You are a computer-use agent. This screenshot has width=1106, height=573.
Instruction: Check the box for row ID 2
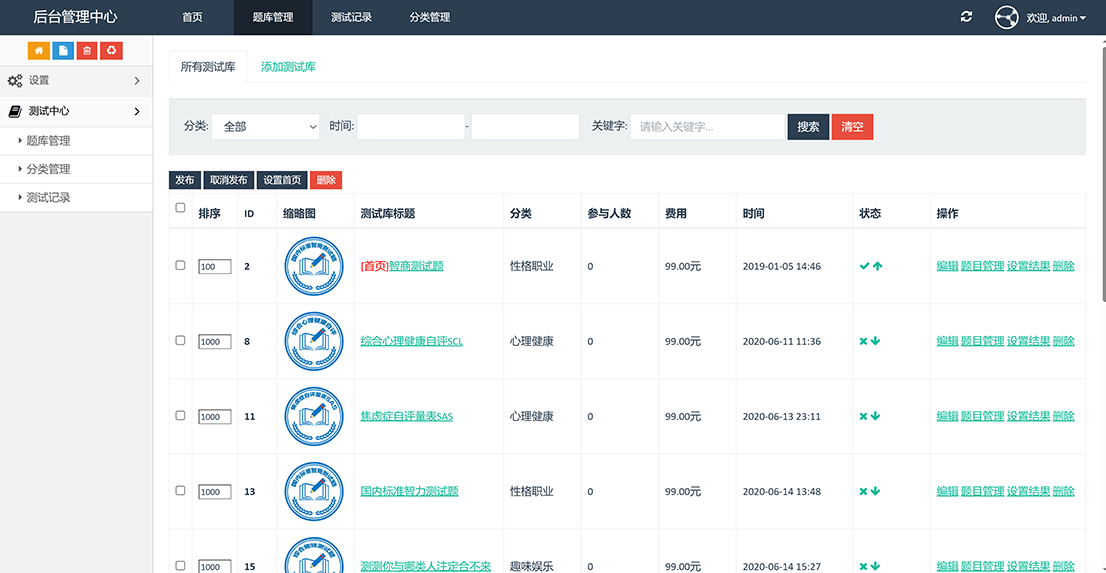click(180, 265)
